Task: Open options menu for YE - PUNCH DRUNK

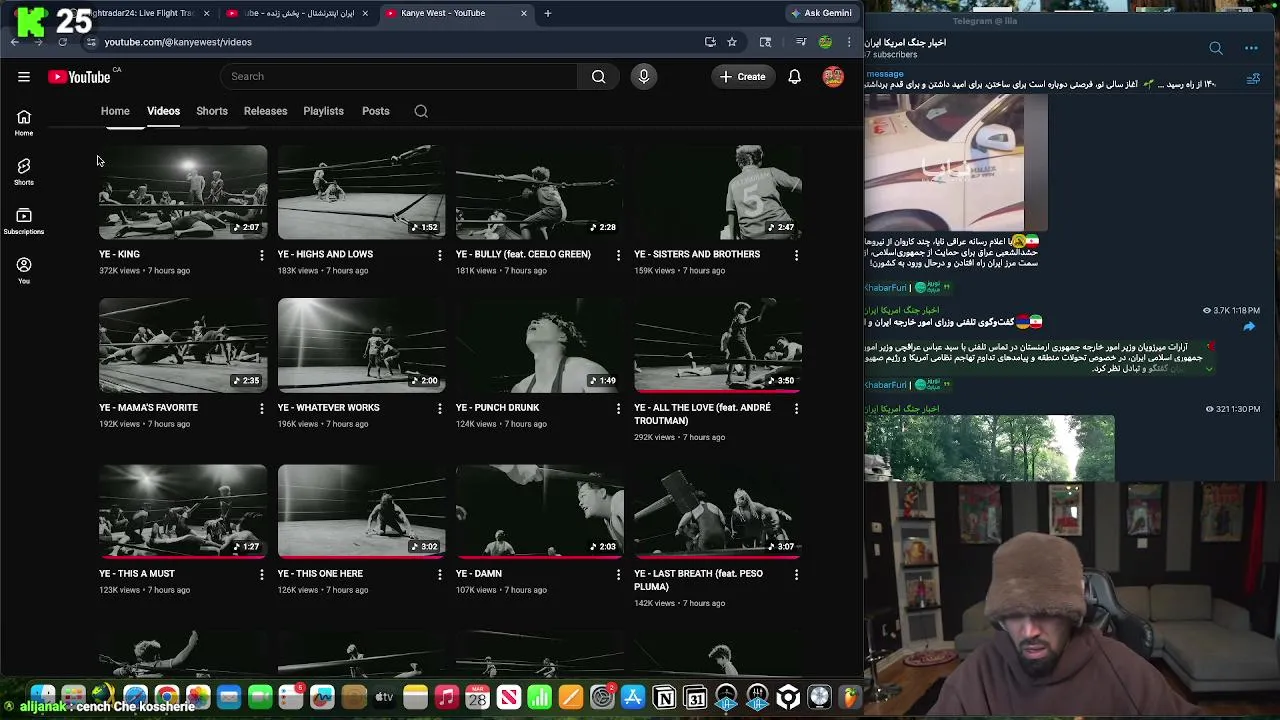Action: [617, 408]
